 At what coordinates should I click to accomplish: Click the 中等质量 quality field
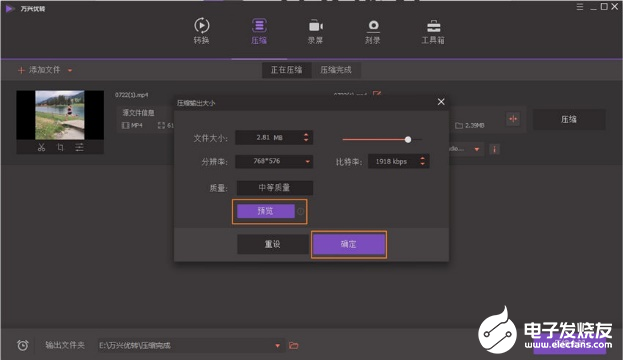[275, 188]
